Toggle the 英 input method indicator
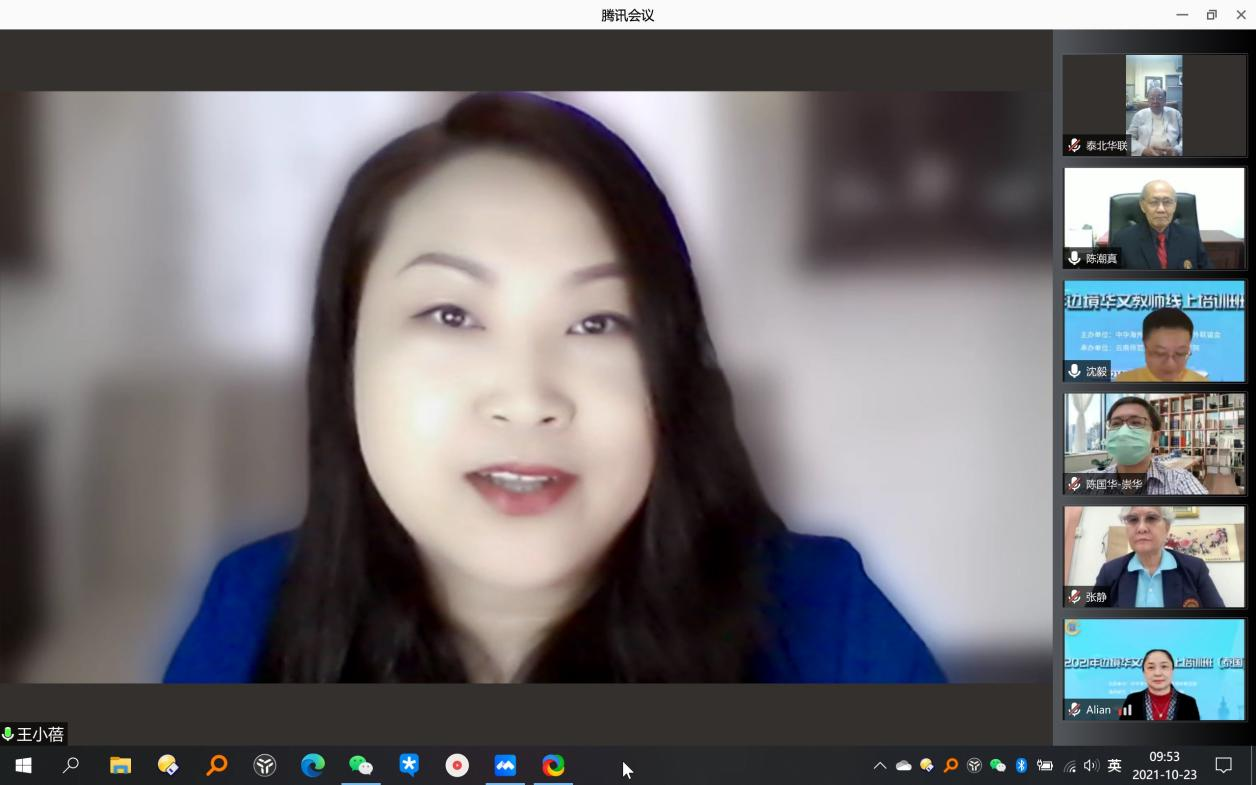 point(1114,766)
